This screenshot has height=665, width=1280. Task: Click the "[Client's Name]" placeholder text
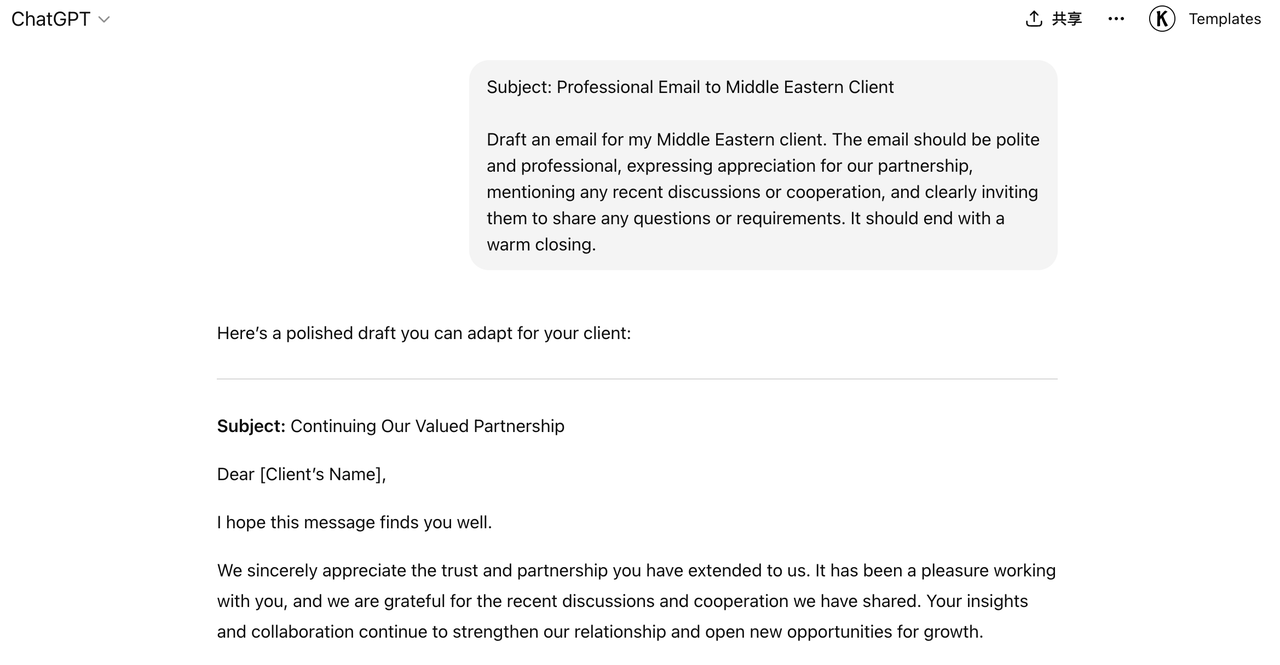[x=322, y=474]
